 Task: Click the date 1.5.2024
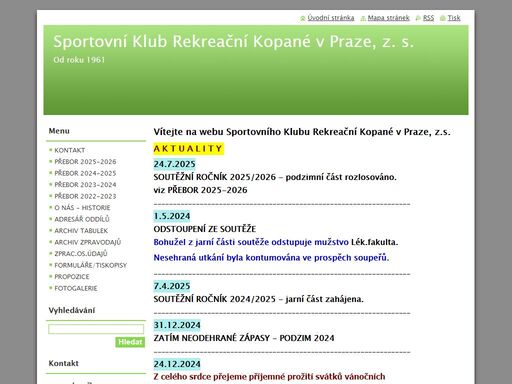pyautogui.click(x=172, y=216)
